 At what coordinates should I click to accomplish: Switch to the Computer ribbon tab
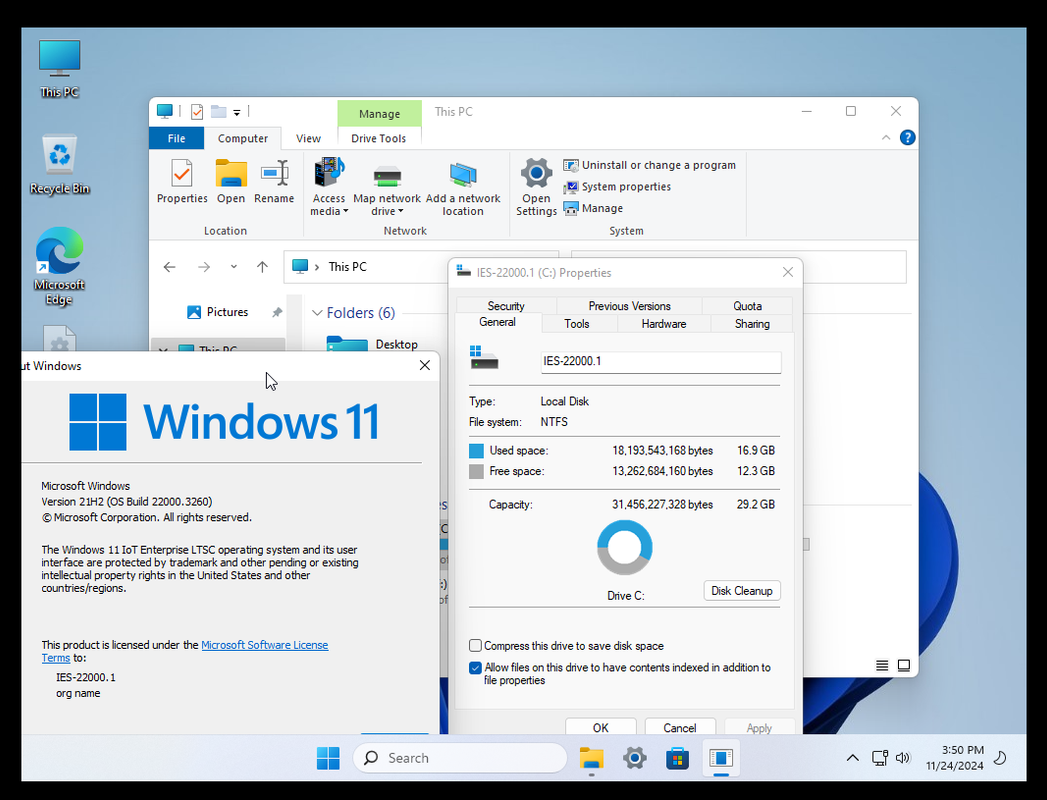[242, 138]
